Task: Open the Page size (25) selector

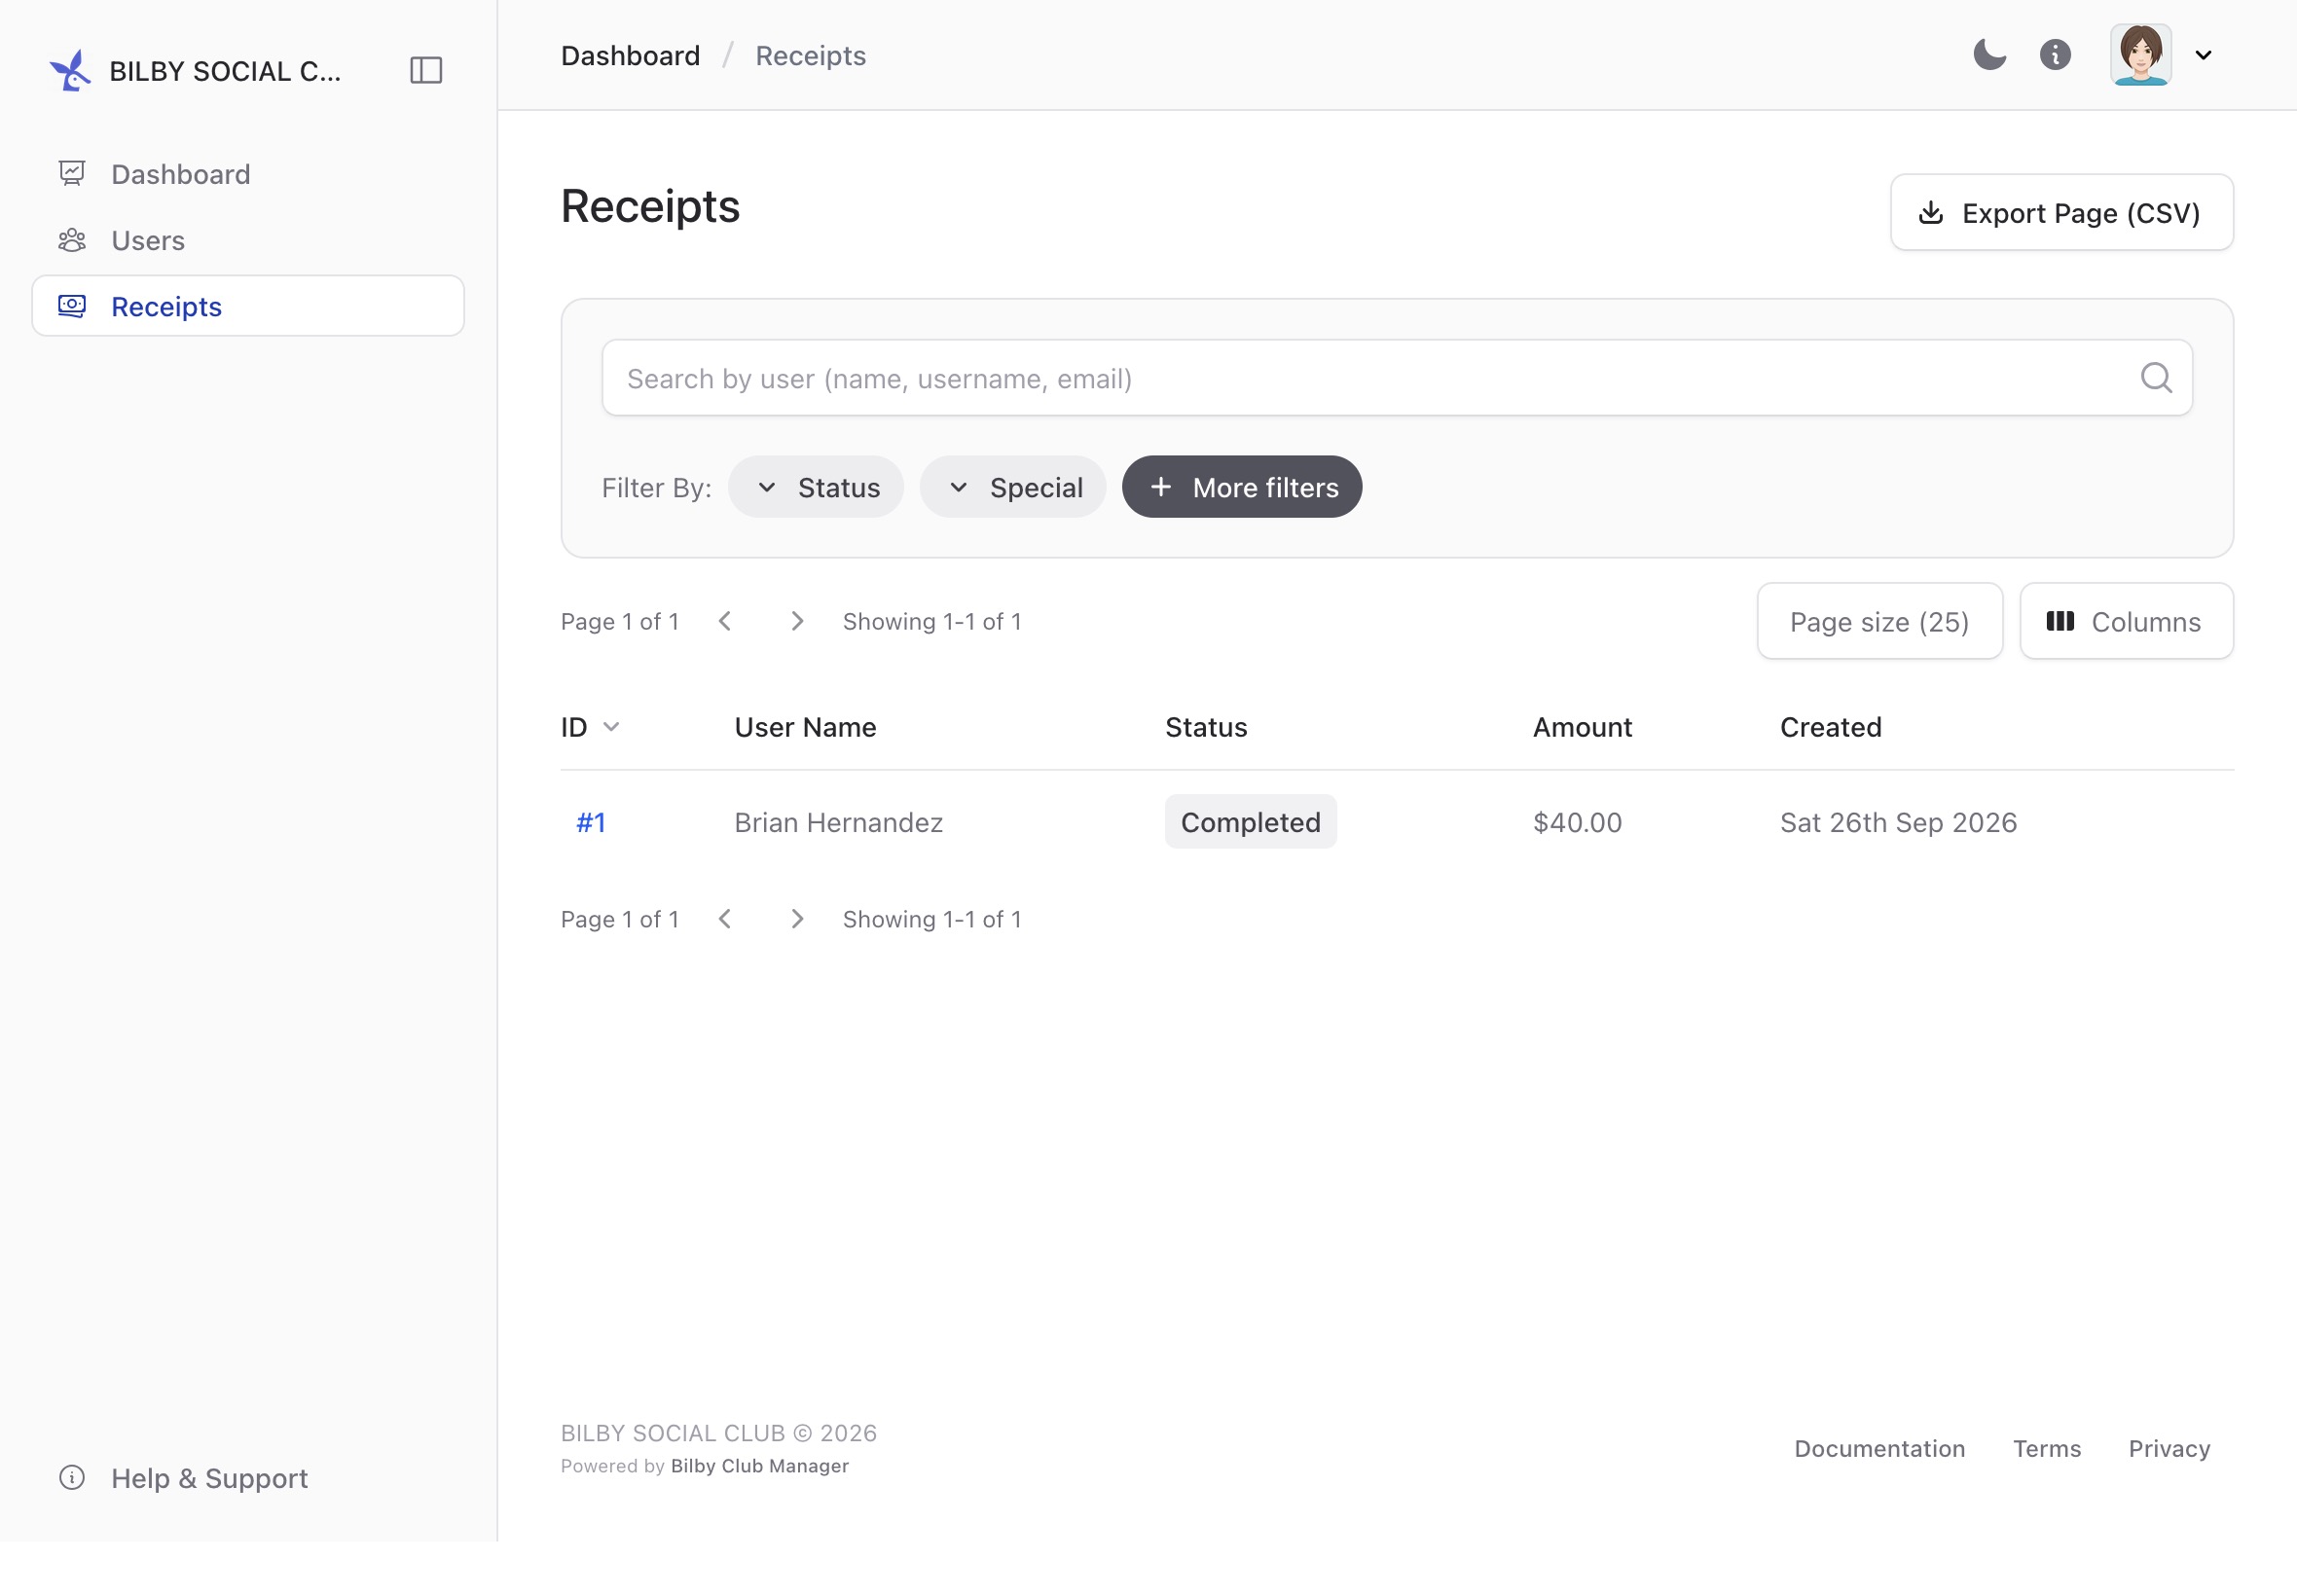Action: tap(1879, 621)
